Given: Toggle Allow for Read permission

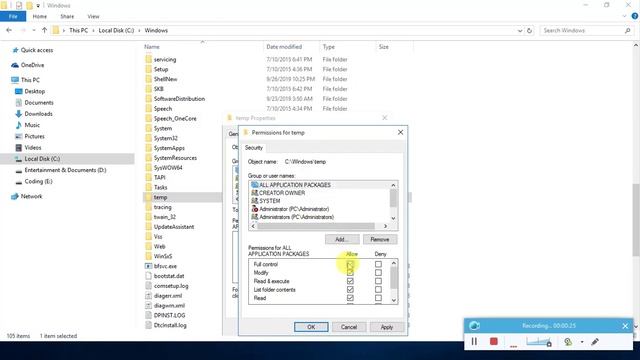Looking at the screenshot, I should click(350, 298).
